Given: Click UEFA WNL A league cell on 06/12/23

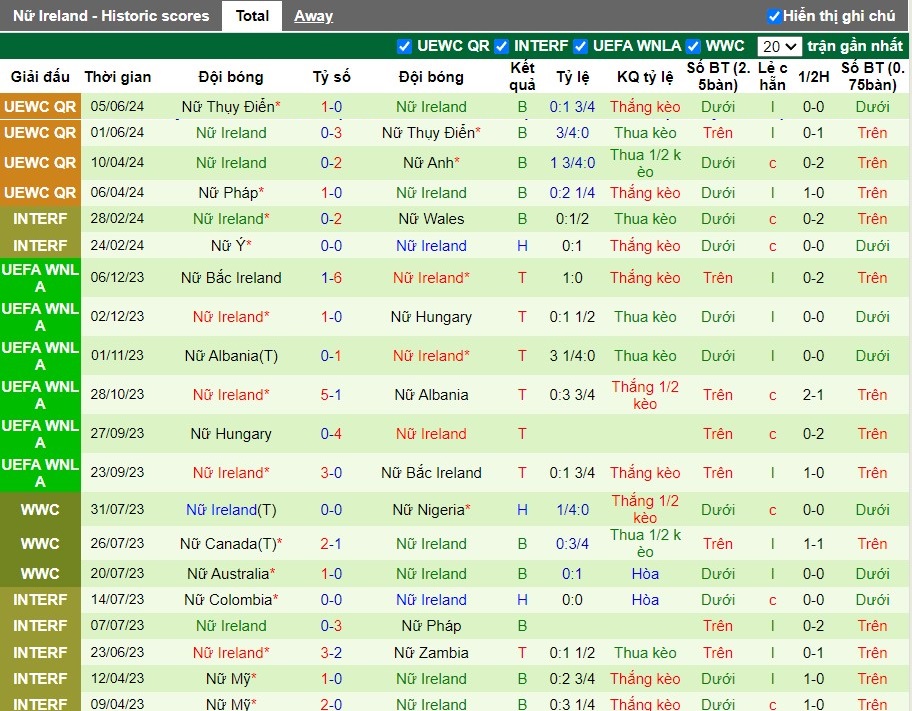Looking at the screenshot, I should click(40, 278).
